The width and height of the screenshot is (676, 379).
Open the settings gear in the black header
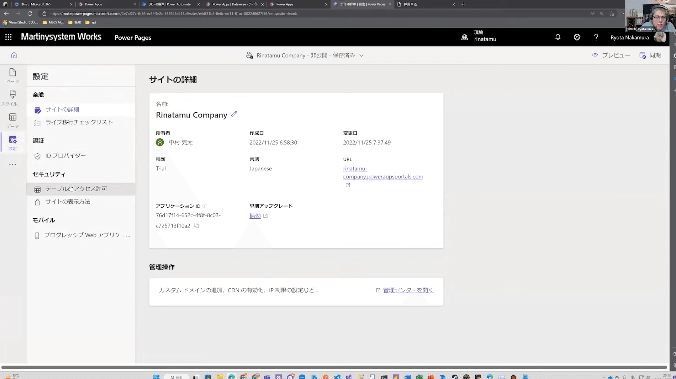click(577, 37)
